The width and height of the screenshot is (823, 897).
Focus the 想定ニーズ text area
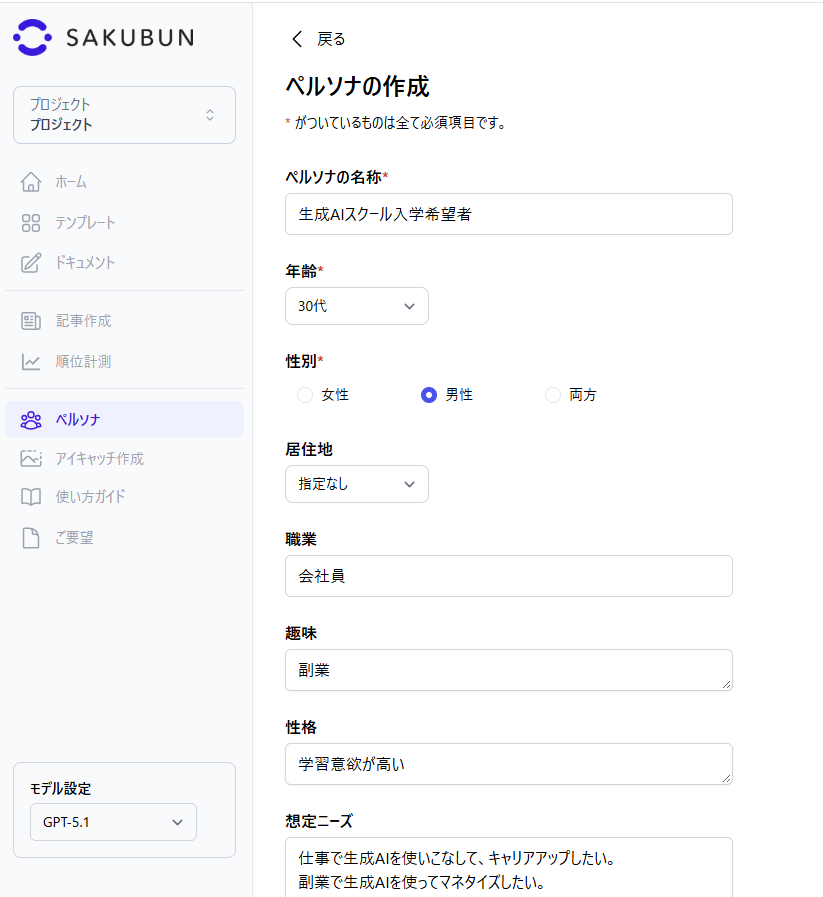point(509,867)
